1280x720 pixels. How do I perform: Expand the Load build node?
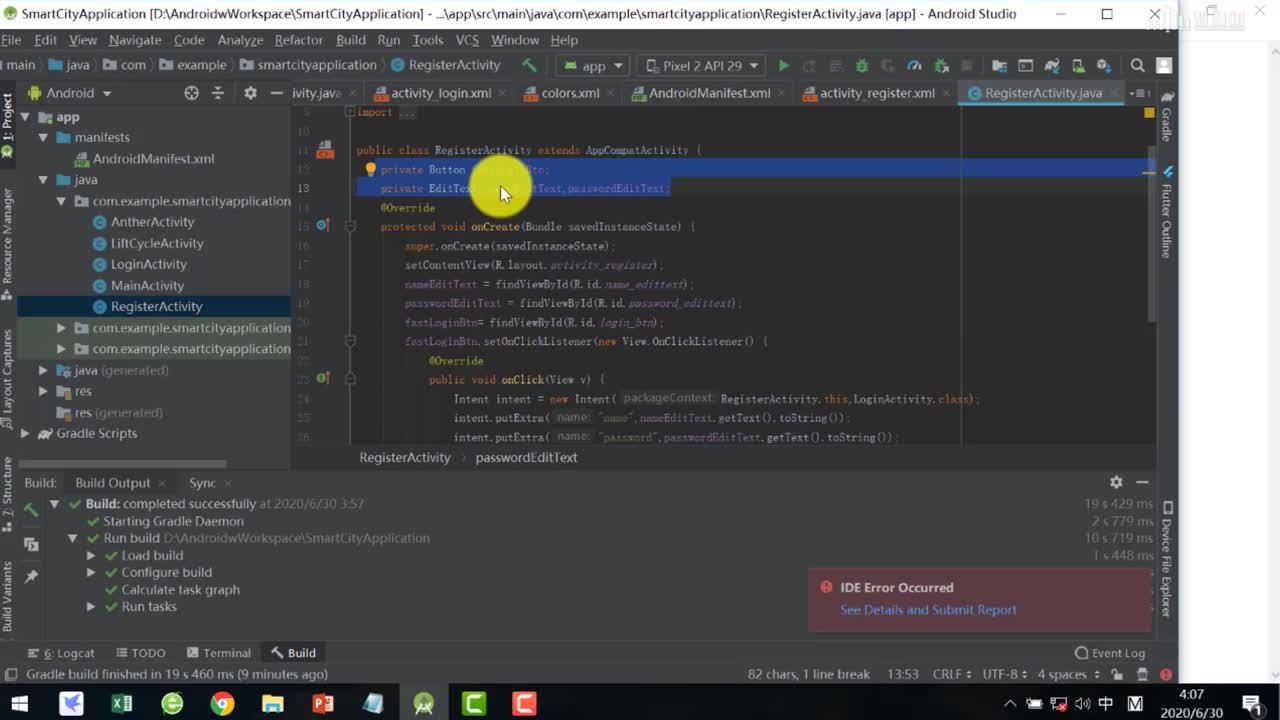point(91,556)
